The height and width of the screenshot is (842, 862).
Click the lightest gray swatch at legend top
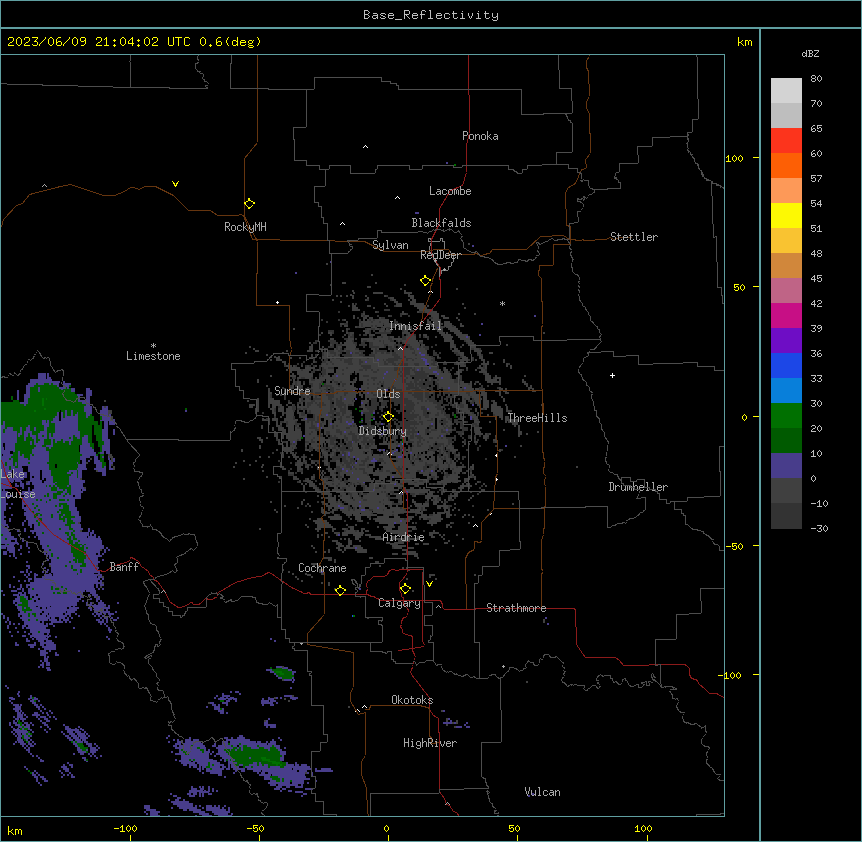[786, 90]
